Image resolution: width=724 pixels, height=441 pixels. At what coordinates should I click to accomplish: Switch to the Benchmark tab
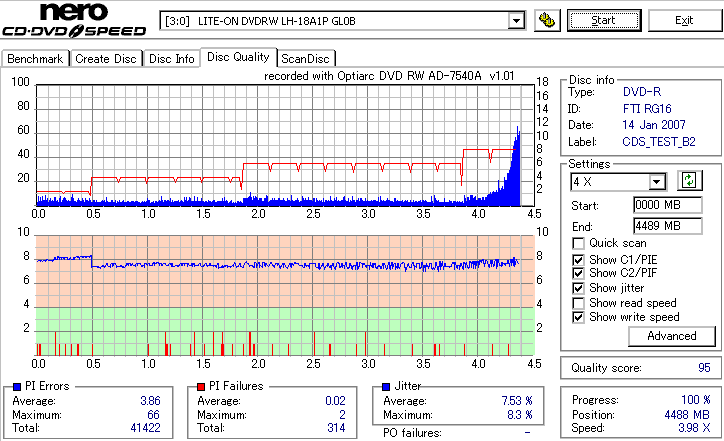tap(35, 59)
